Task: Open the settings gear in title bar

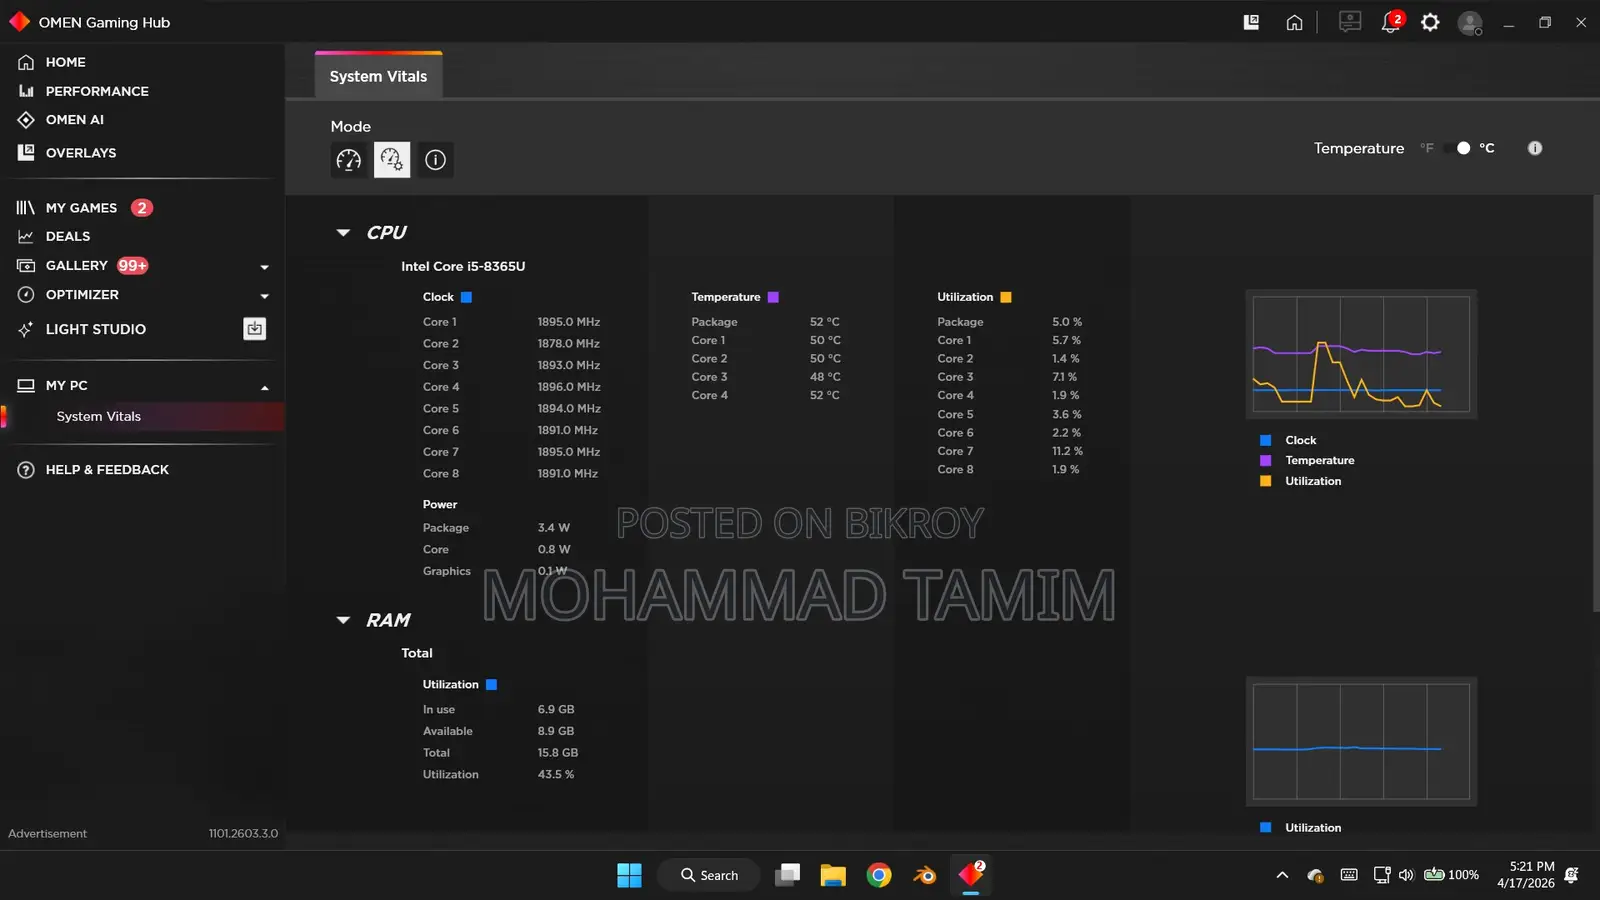Action: point(1430,22)
